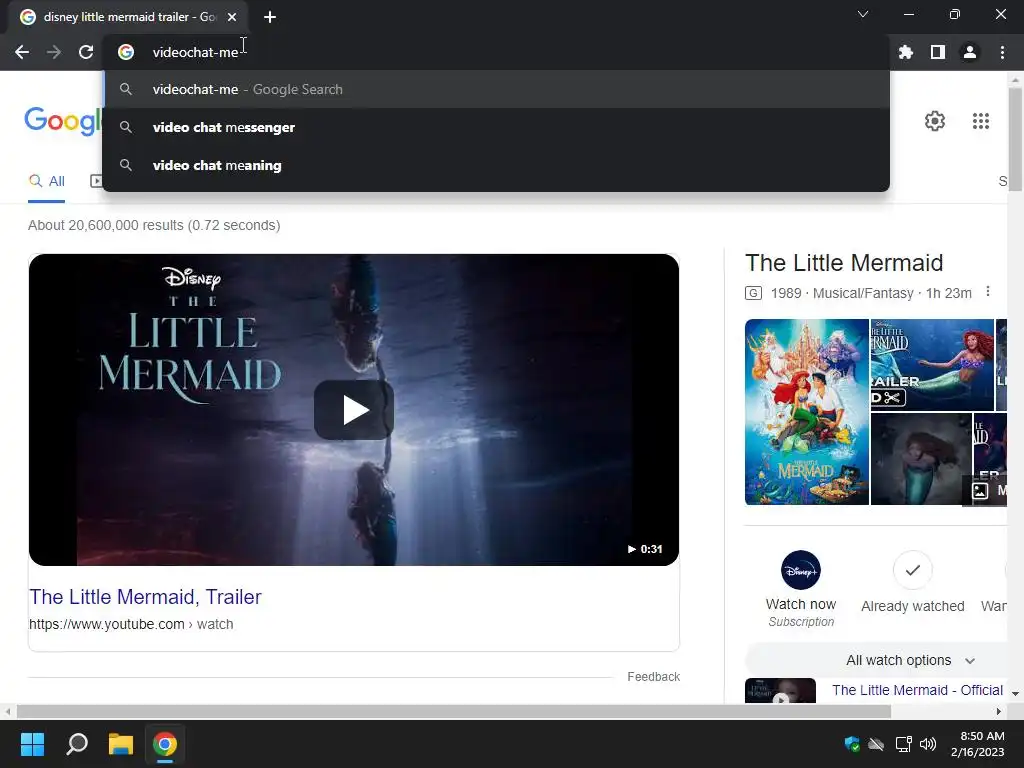This screenshot has width=1024, height=768.
Task: Open the Windows Start menu
Action: pos(32,744)
